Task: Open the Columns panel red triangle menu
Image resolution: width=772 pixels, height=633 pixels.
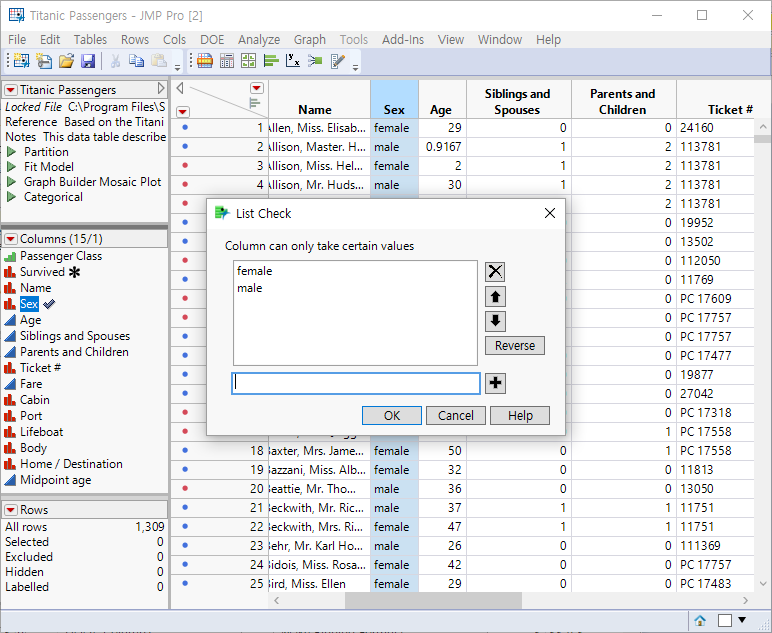Action: pyautogui.click(x=11, y=239)
